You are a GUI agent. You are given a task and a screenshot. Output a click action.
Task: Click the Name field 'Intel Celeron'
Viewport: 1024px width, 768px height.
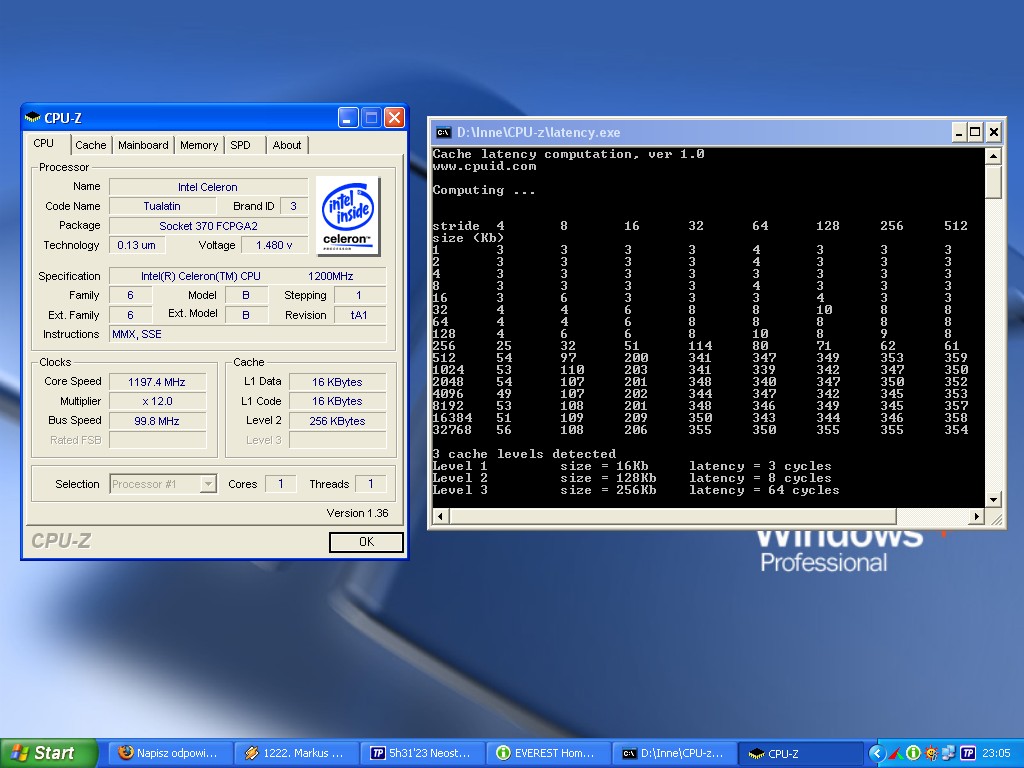click(x=208, y=187)
